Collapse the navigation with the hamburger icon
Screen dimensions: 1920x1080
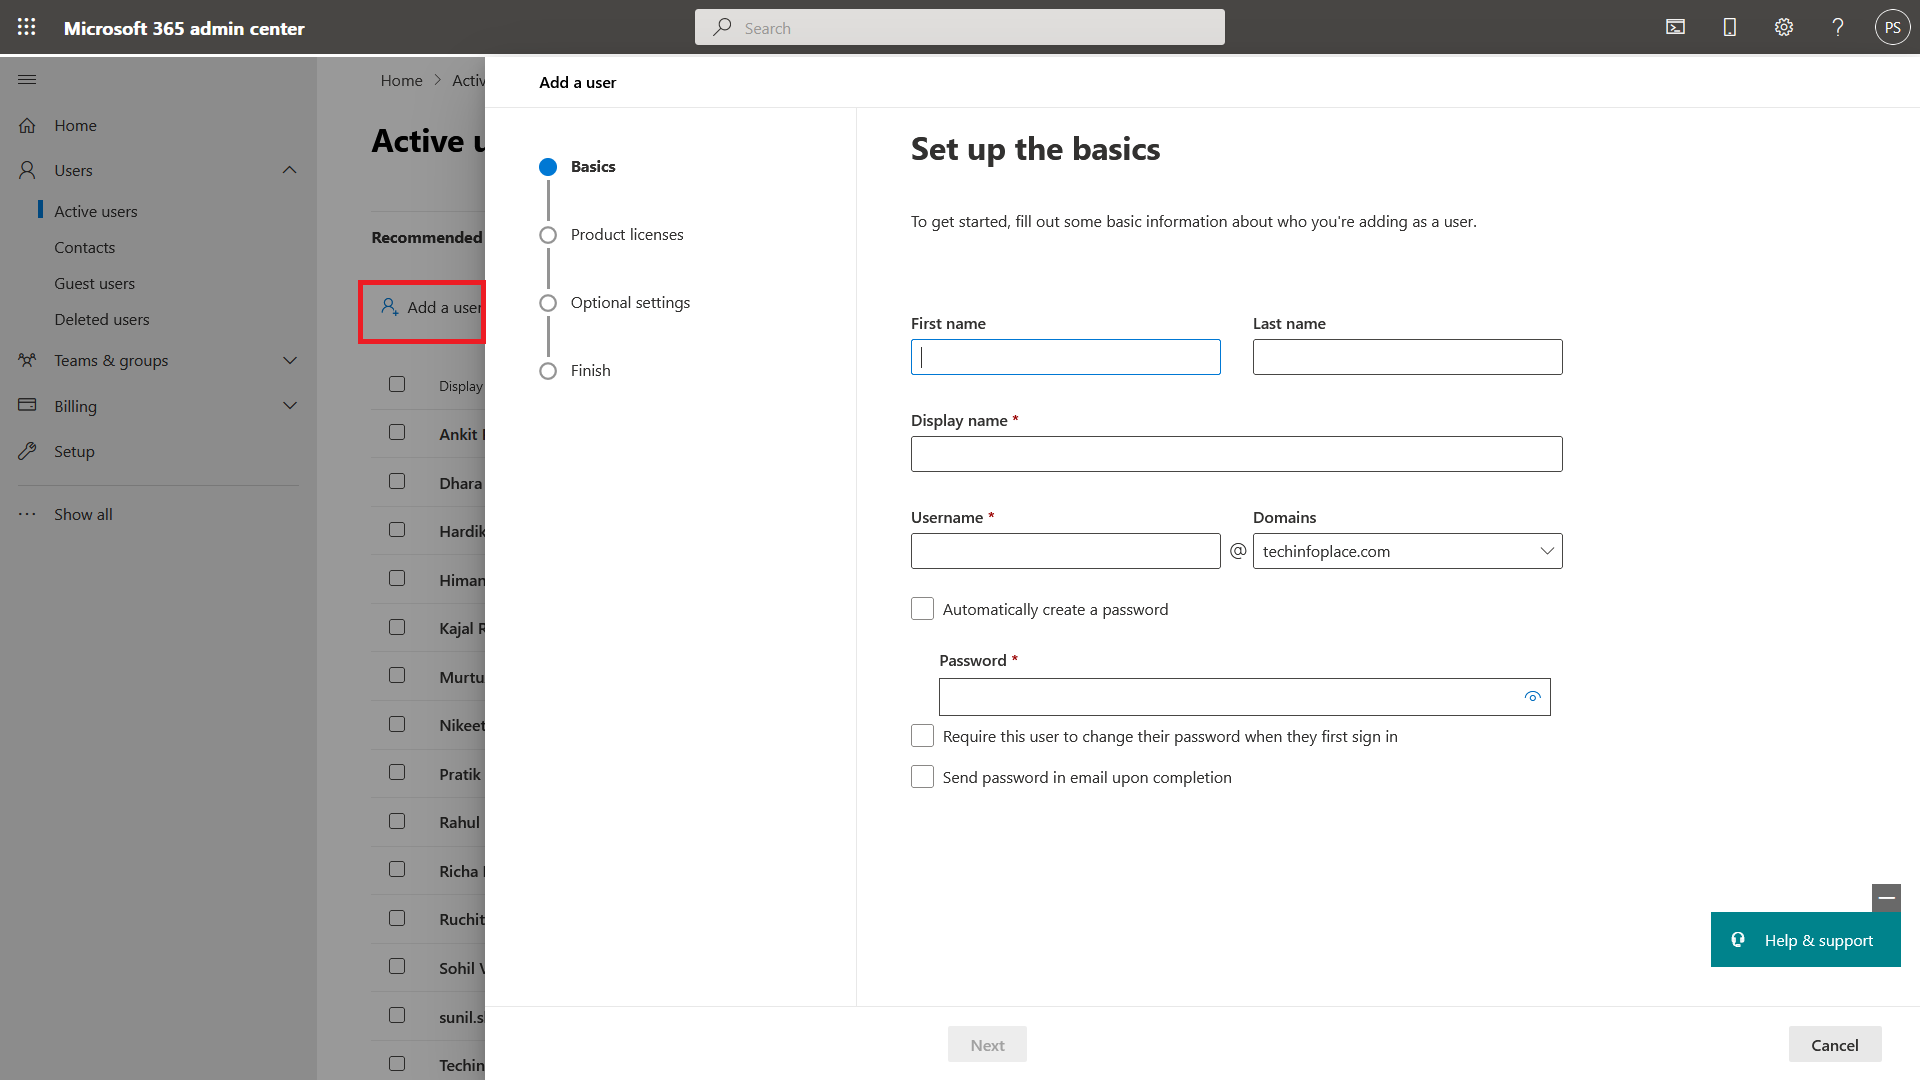tap(27, 79)
